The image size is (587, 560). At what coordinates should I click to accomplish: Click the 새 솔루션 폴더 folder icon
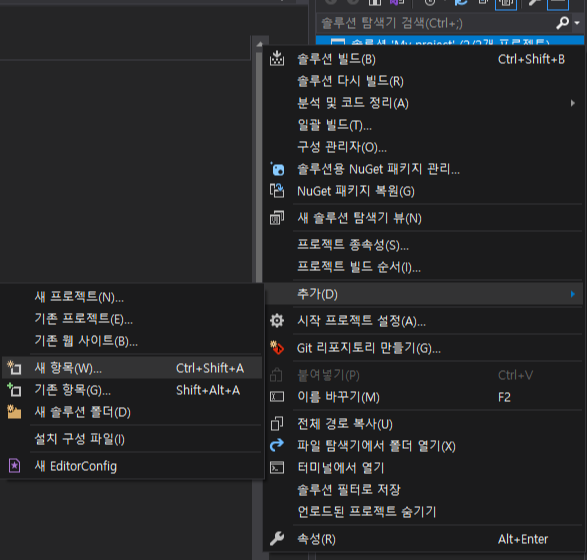pos(14,412)
